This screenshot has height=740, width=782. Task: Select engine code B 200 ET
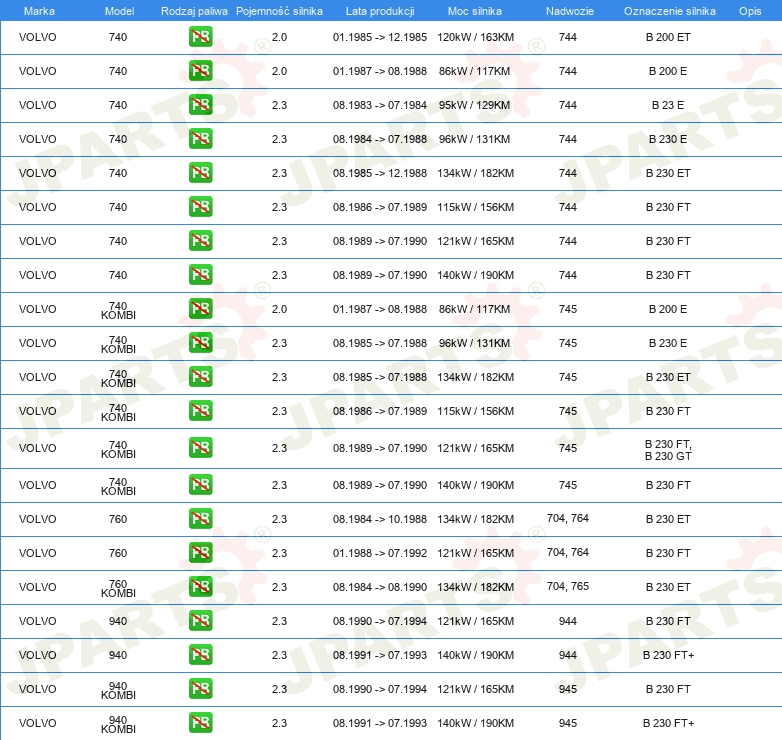pyautogui.click(x=668, y=37)
